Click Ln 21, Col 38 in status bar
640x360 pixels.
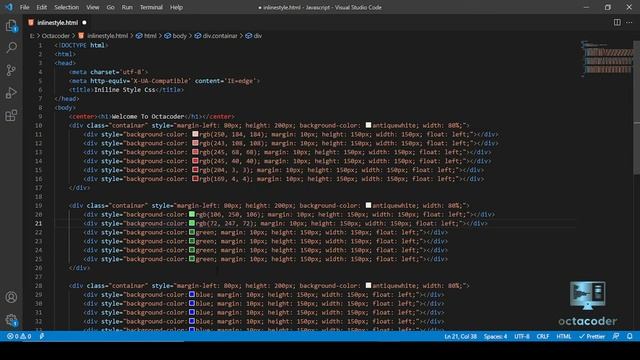coord(460,336)
